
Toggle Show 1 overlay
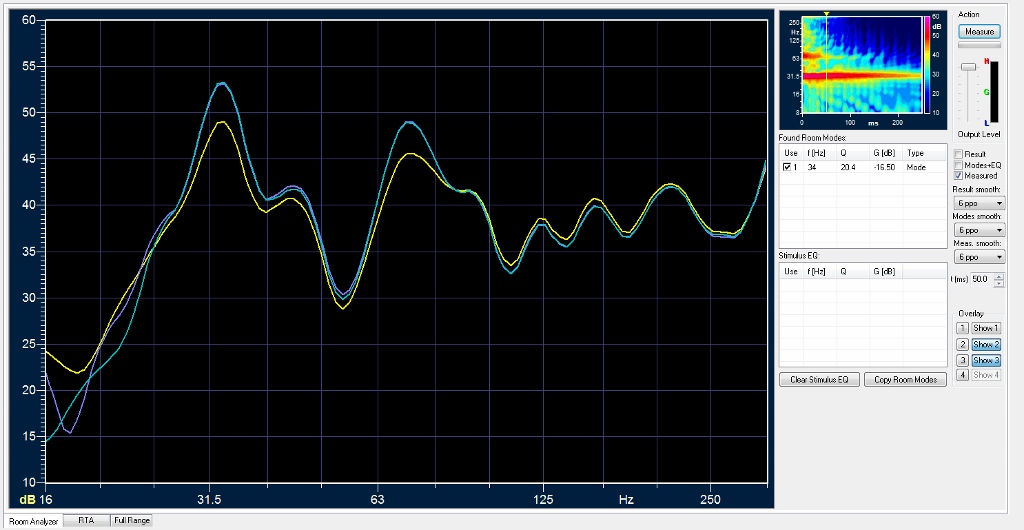click(x=985, y=328)
